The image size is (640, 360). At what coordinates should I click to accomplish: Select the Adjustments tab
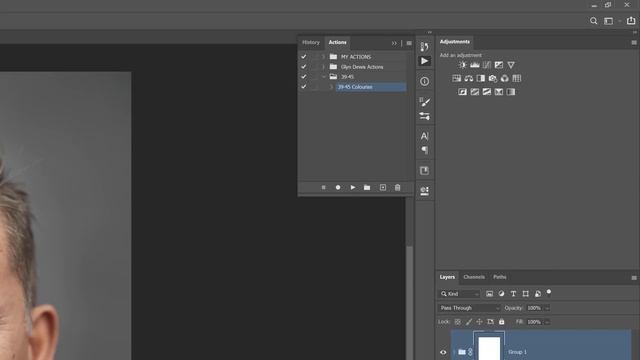point(455,42)
